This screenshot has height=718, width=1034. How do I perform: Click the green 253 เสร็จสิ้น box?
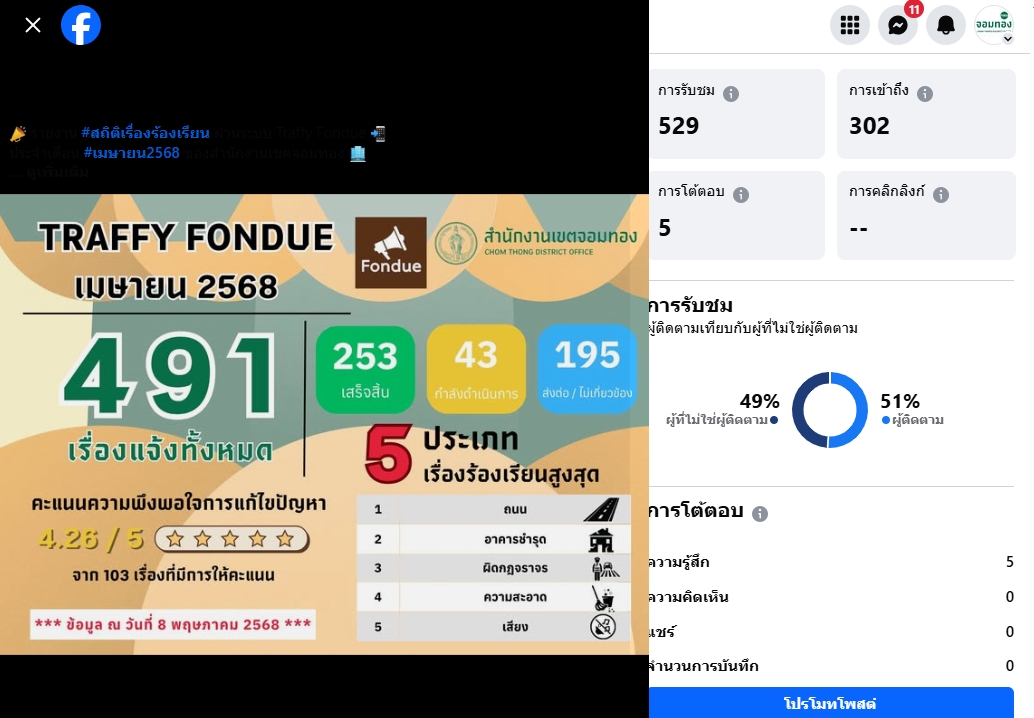365,369
